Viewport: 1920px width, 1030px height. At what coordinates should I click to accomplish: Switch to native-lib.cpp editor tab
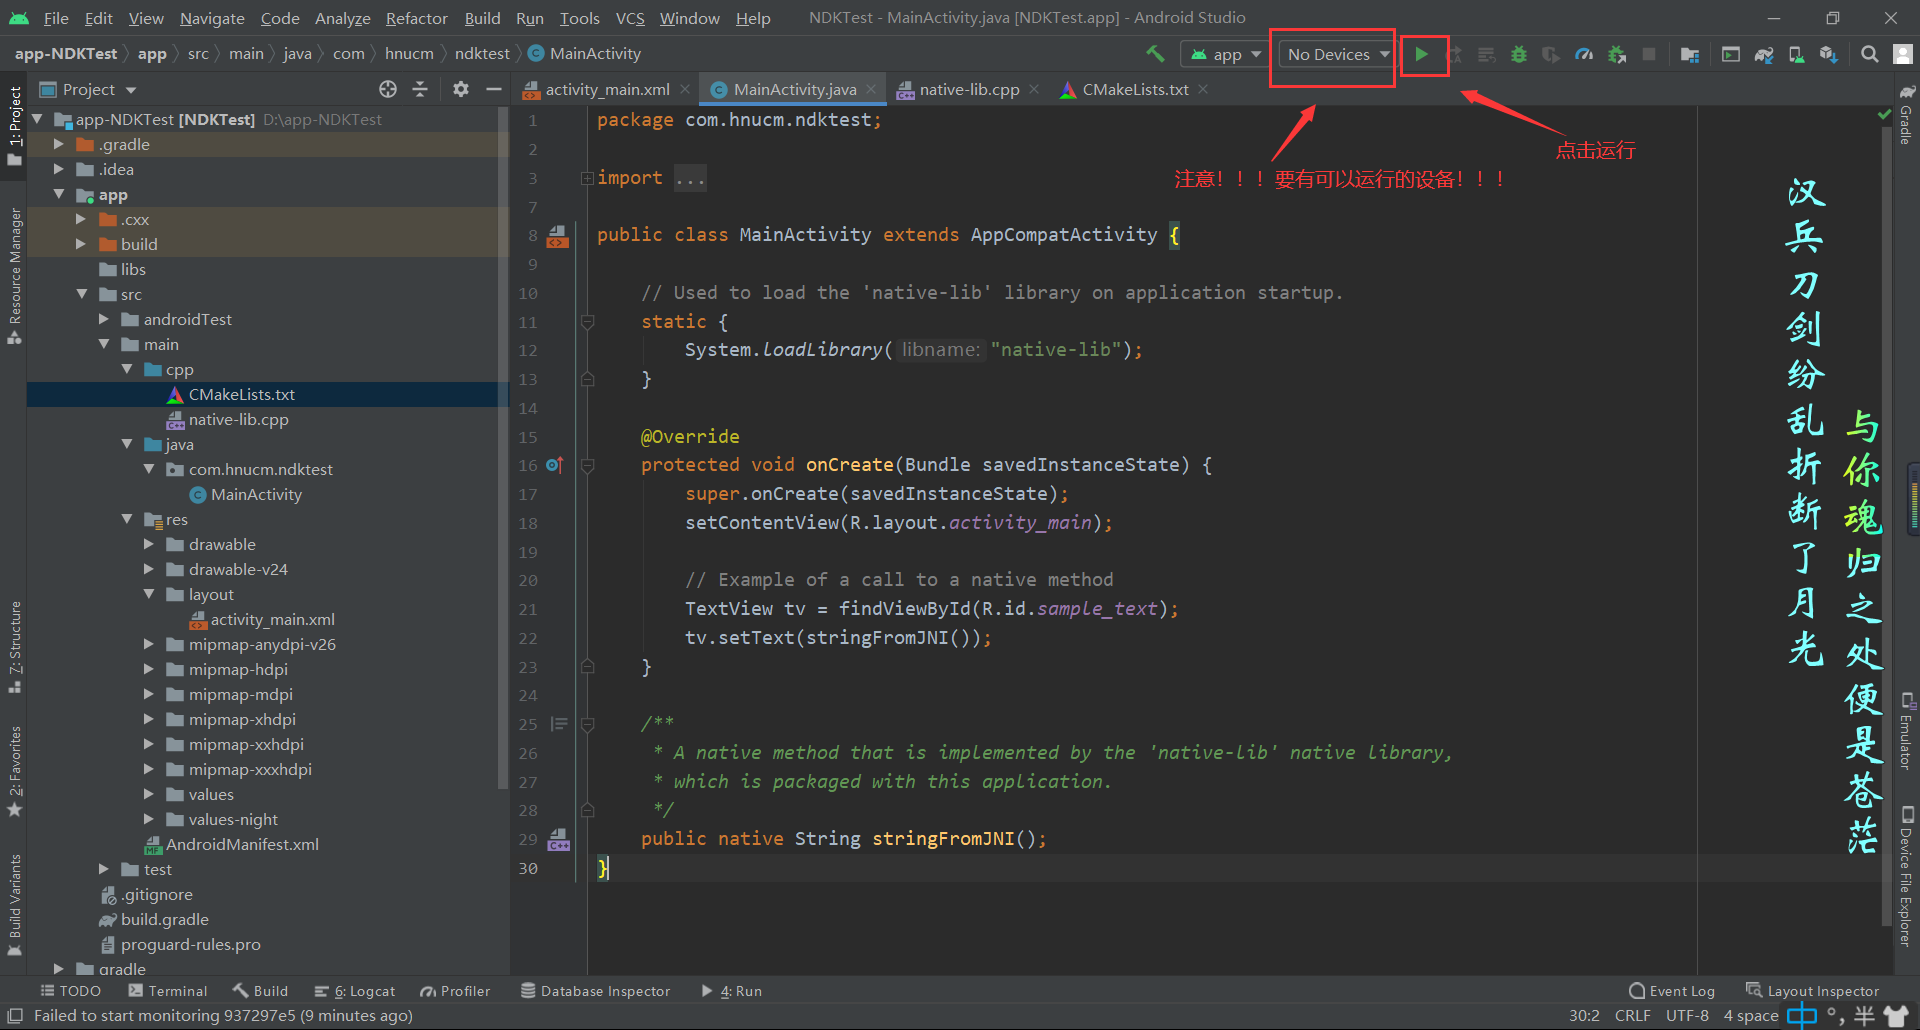pos(969,89)
